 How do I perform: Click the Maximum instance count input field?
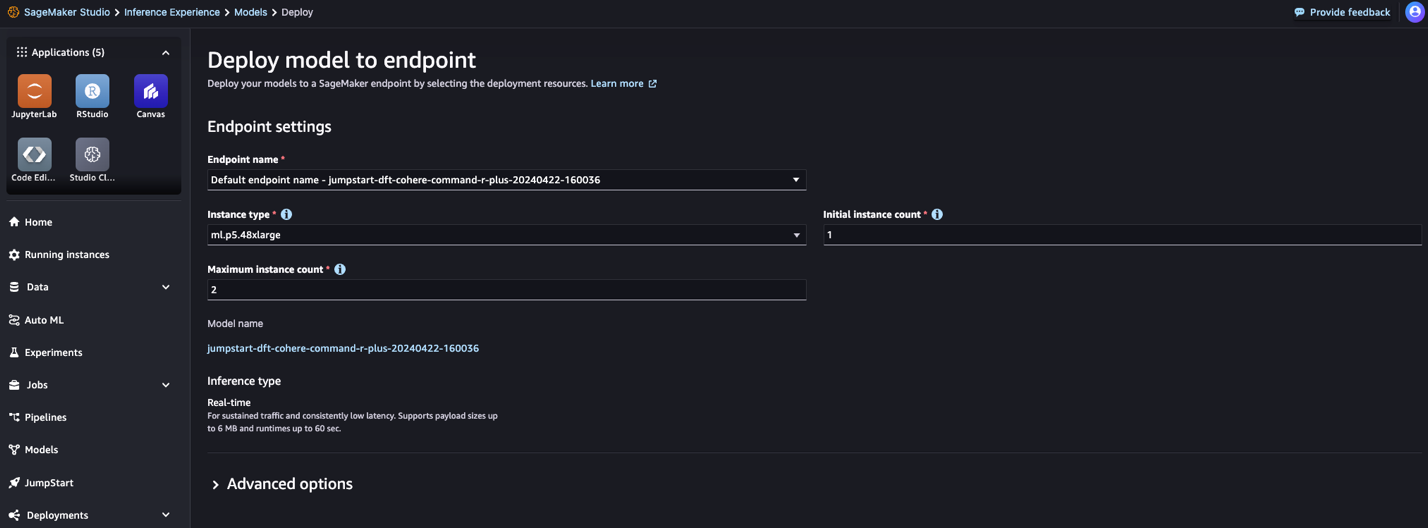506,290
